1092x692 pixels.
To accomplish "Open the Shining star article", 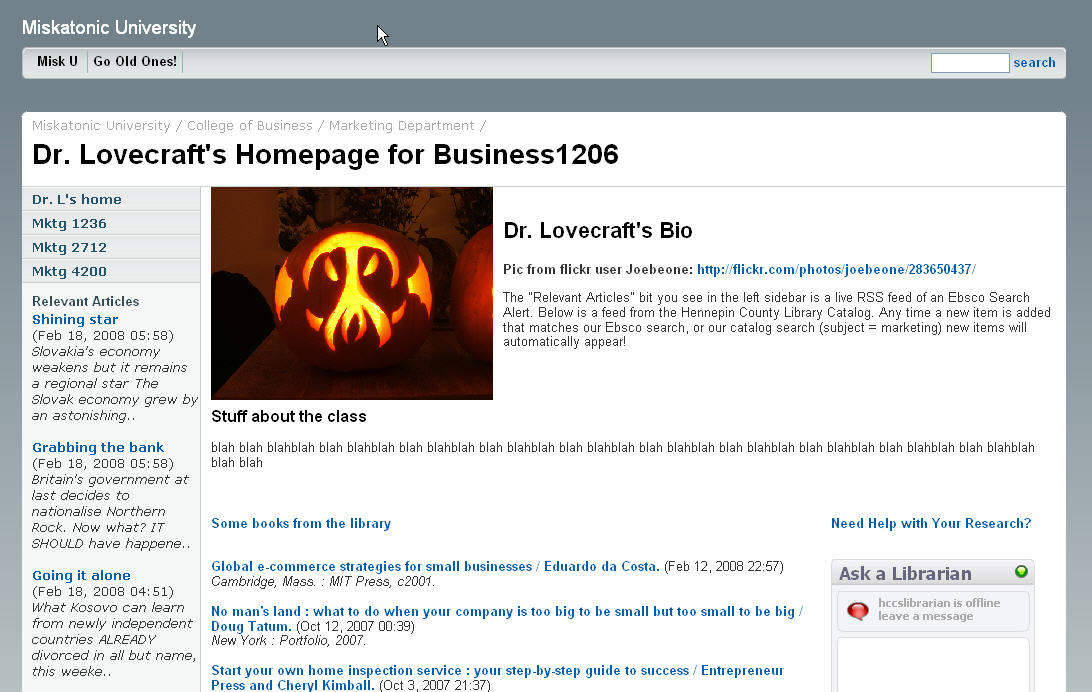I will (75, 320).
